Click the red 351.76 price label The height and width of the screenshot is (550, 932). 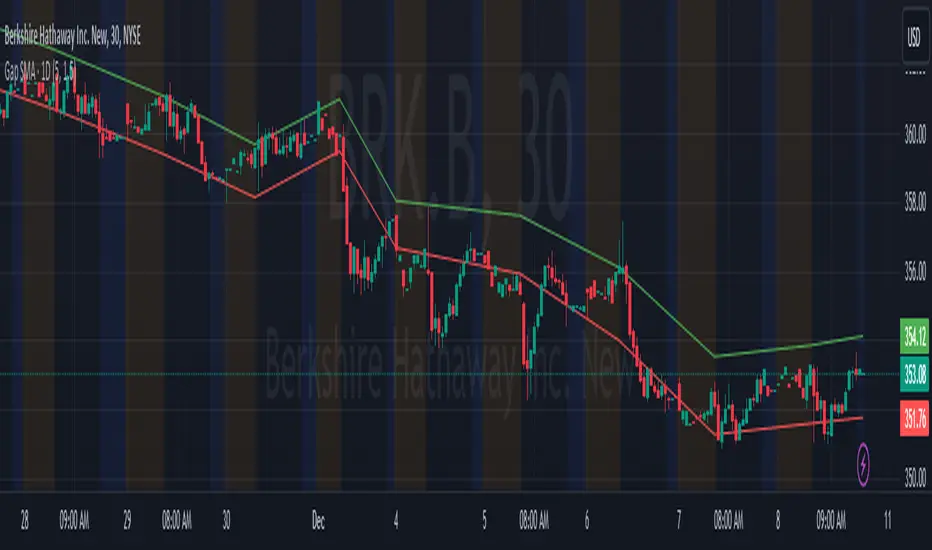pos(914,418)
